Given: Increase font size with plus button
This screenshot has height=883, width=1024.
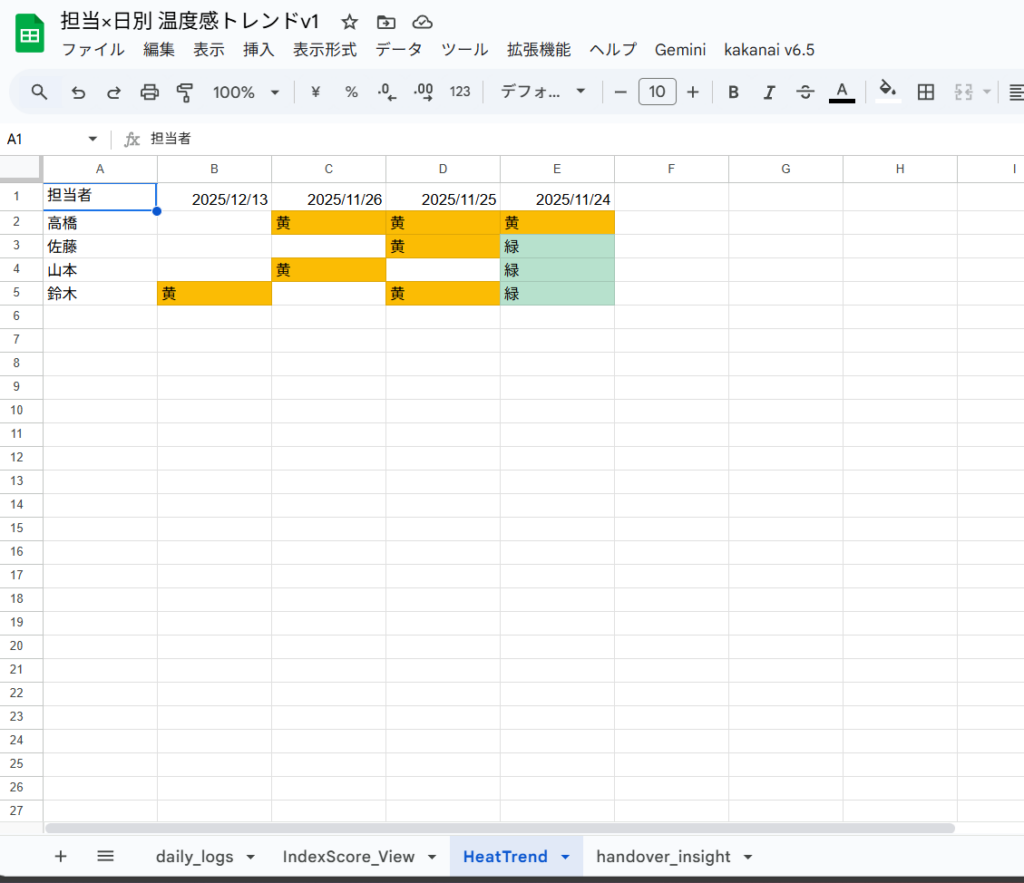Looking at the screenshot, I should pyautogui.click(x=692, y=92).
